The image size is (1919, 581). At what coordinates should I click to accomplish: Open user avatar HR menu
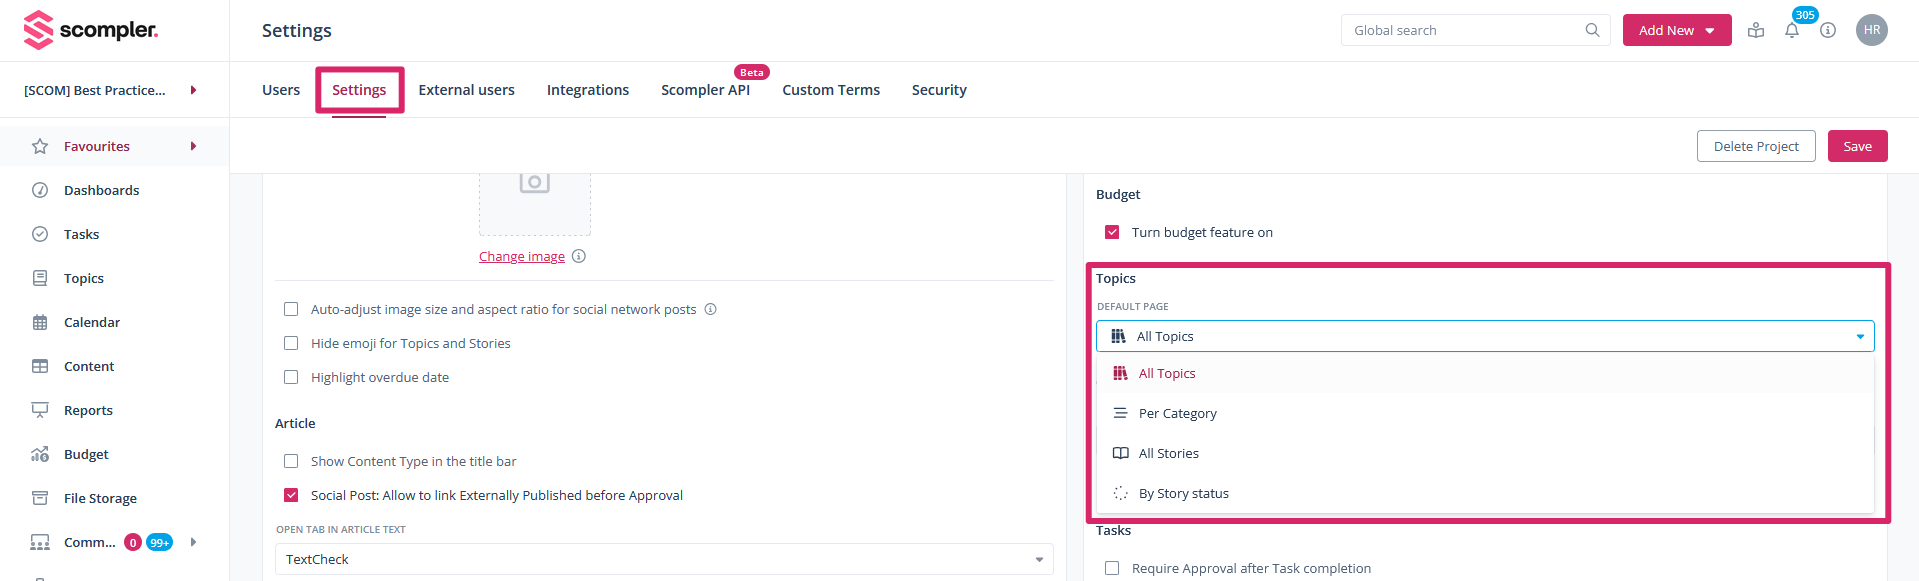[1871, 30]
